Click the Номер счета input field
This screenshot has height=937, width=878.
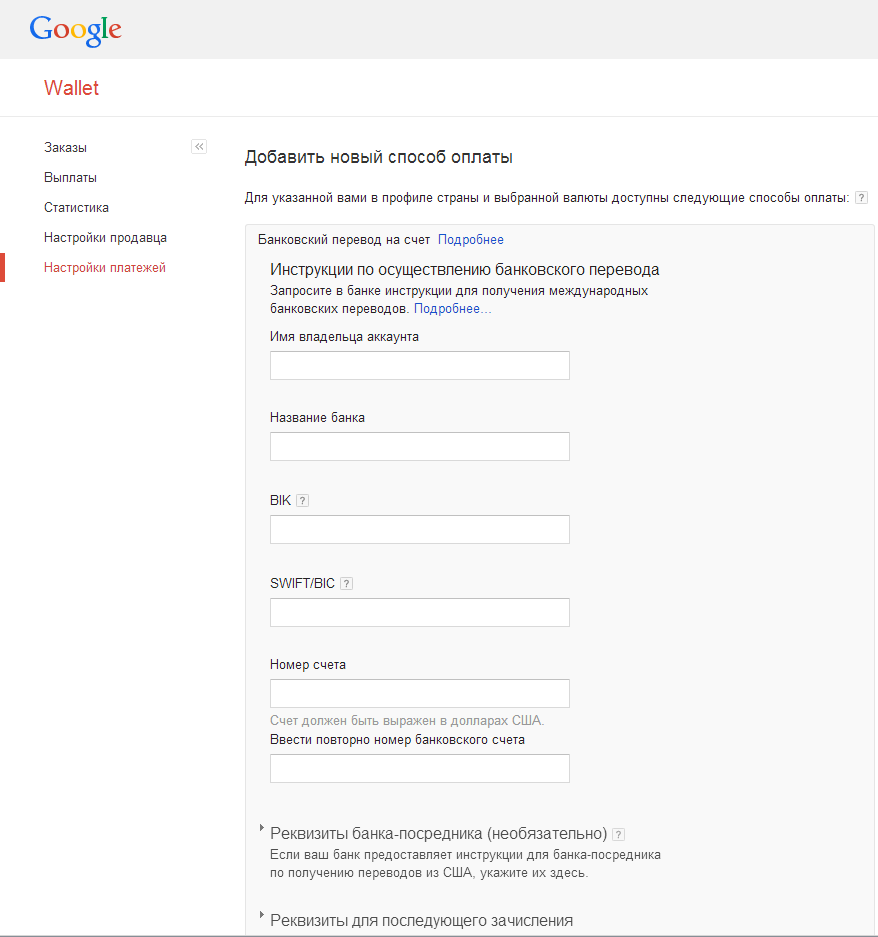[x=419, y=693]
